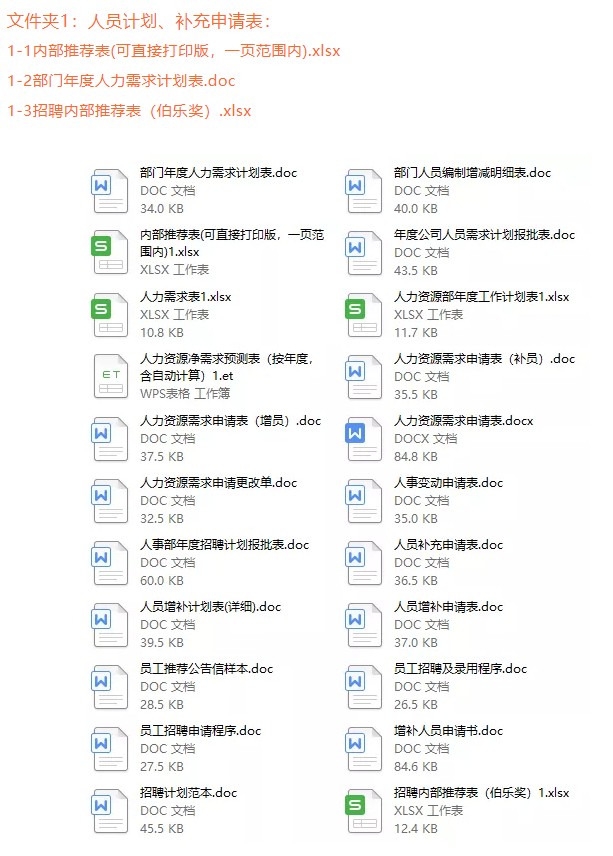Click the WPS表格 工作簿 type label

click(185, 393)
